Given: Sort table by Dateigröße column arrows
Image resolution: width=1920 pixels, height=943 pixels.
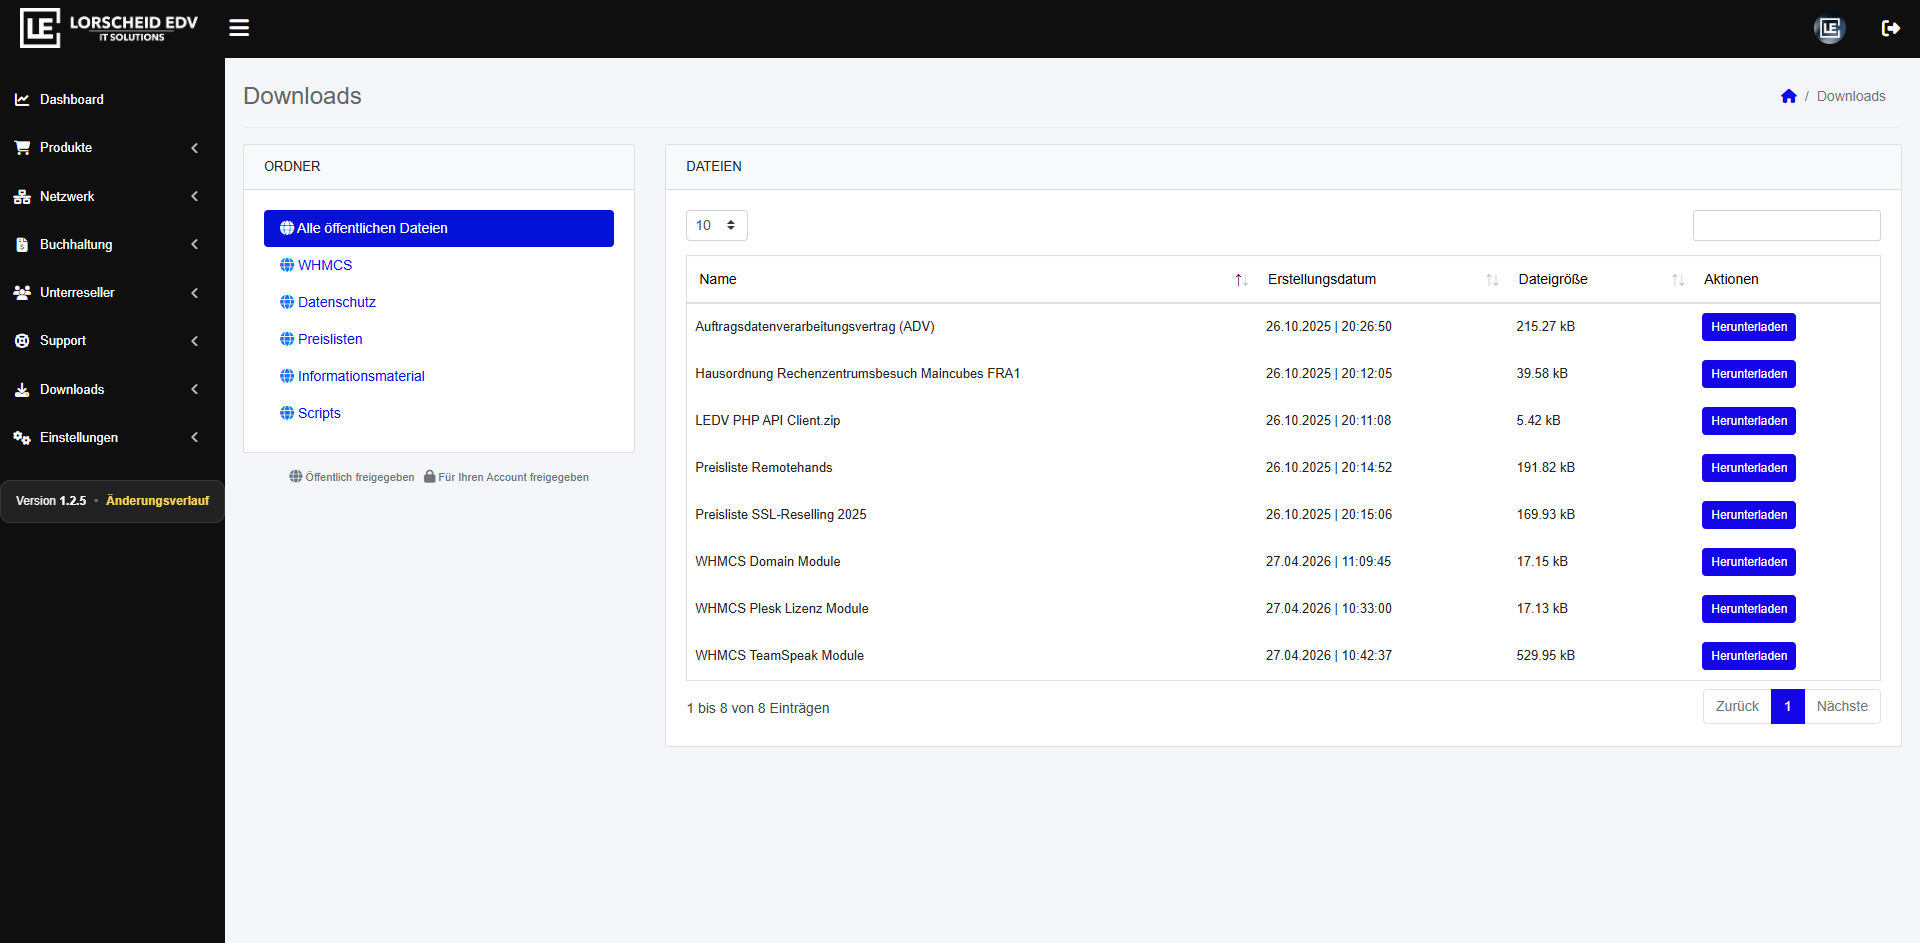Looking at the screenshot, I should (x=1678, y=280).
